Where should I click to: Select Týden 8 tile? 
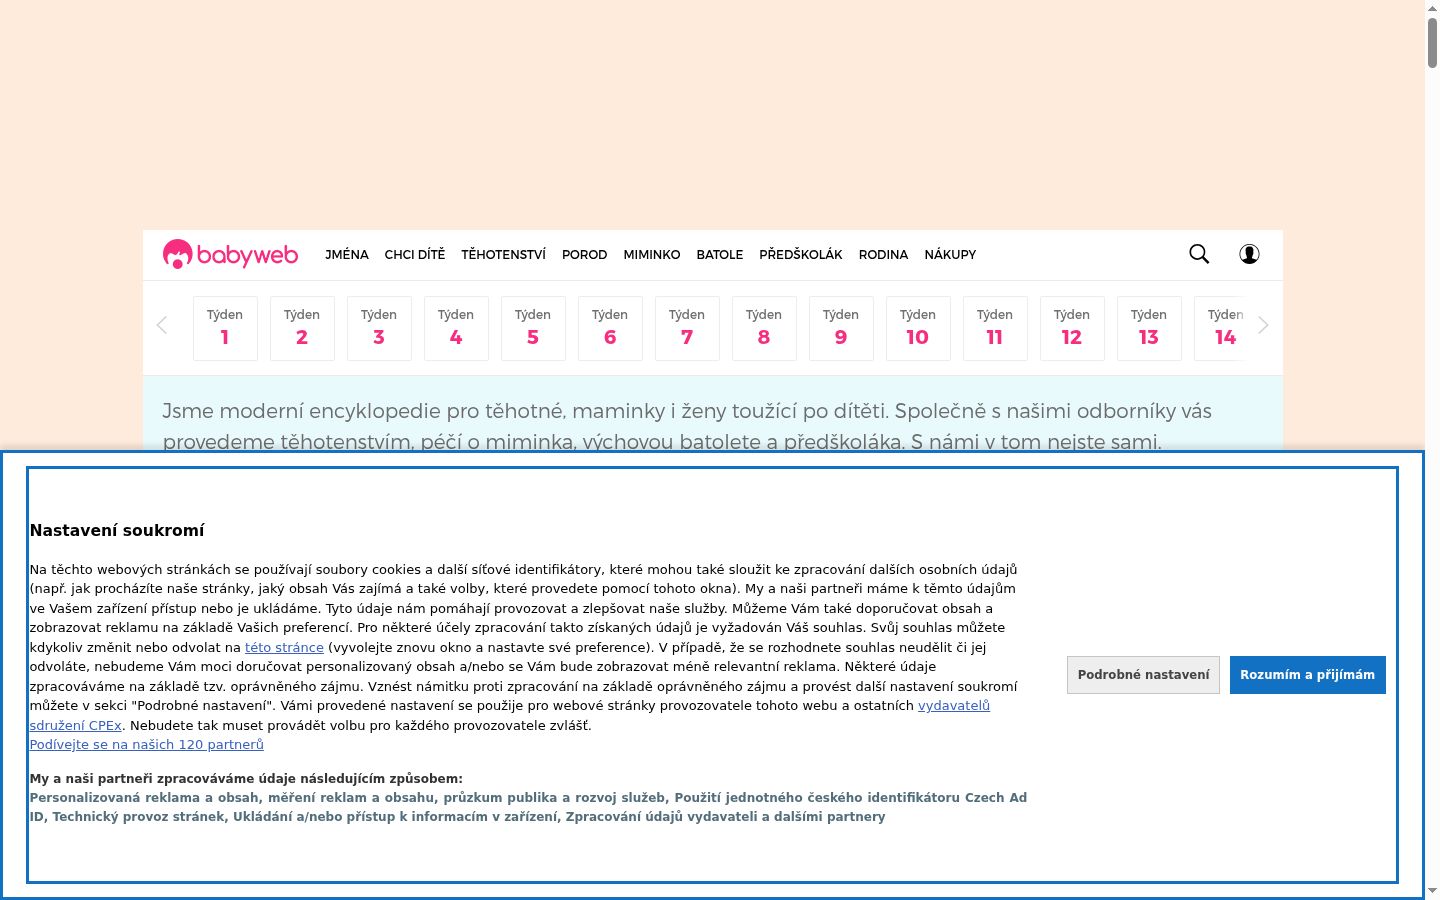click(764, 328)
